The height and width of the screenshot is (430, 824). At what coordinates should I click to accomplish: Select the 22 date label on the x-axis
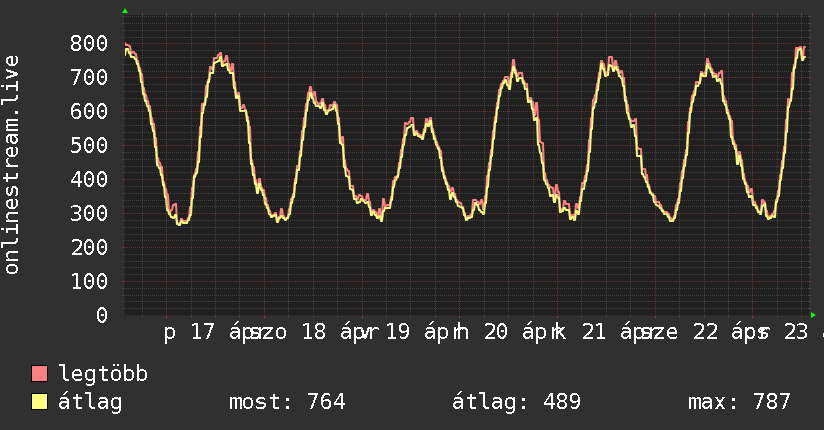pyautogui.click(x=705, y=335)
